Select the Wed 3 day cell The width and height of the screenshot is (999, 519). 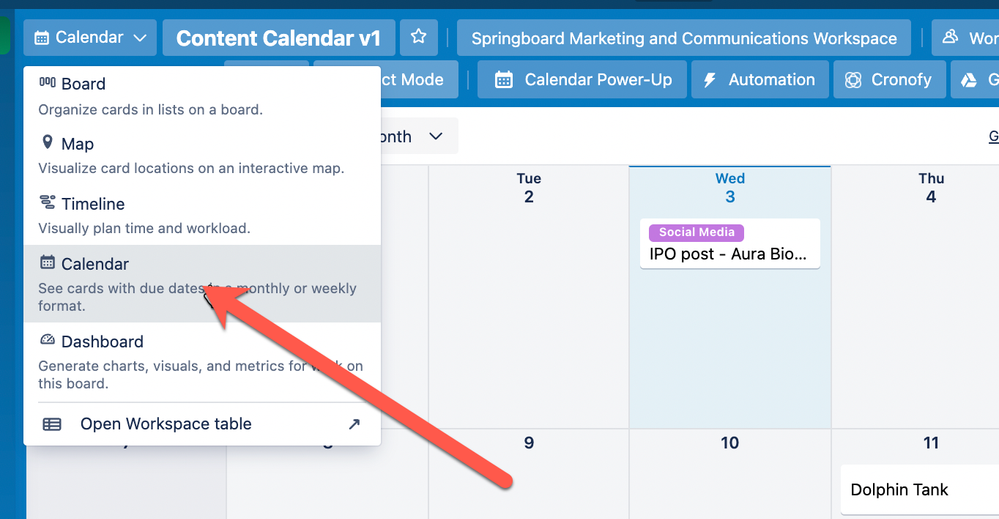click(x=729, y=297)
